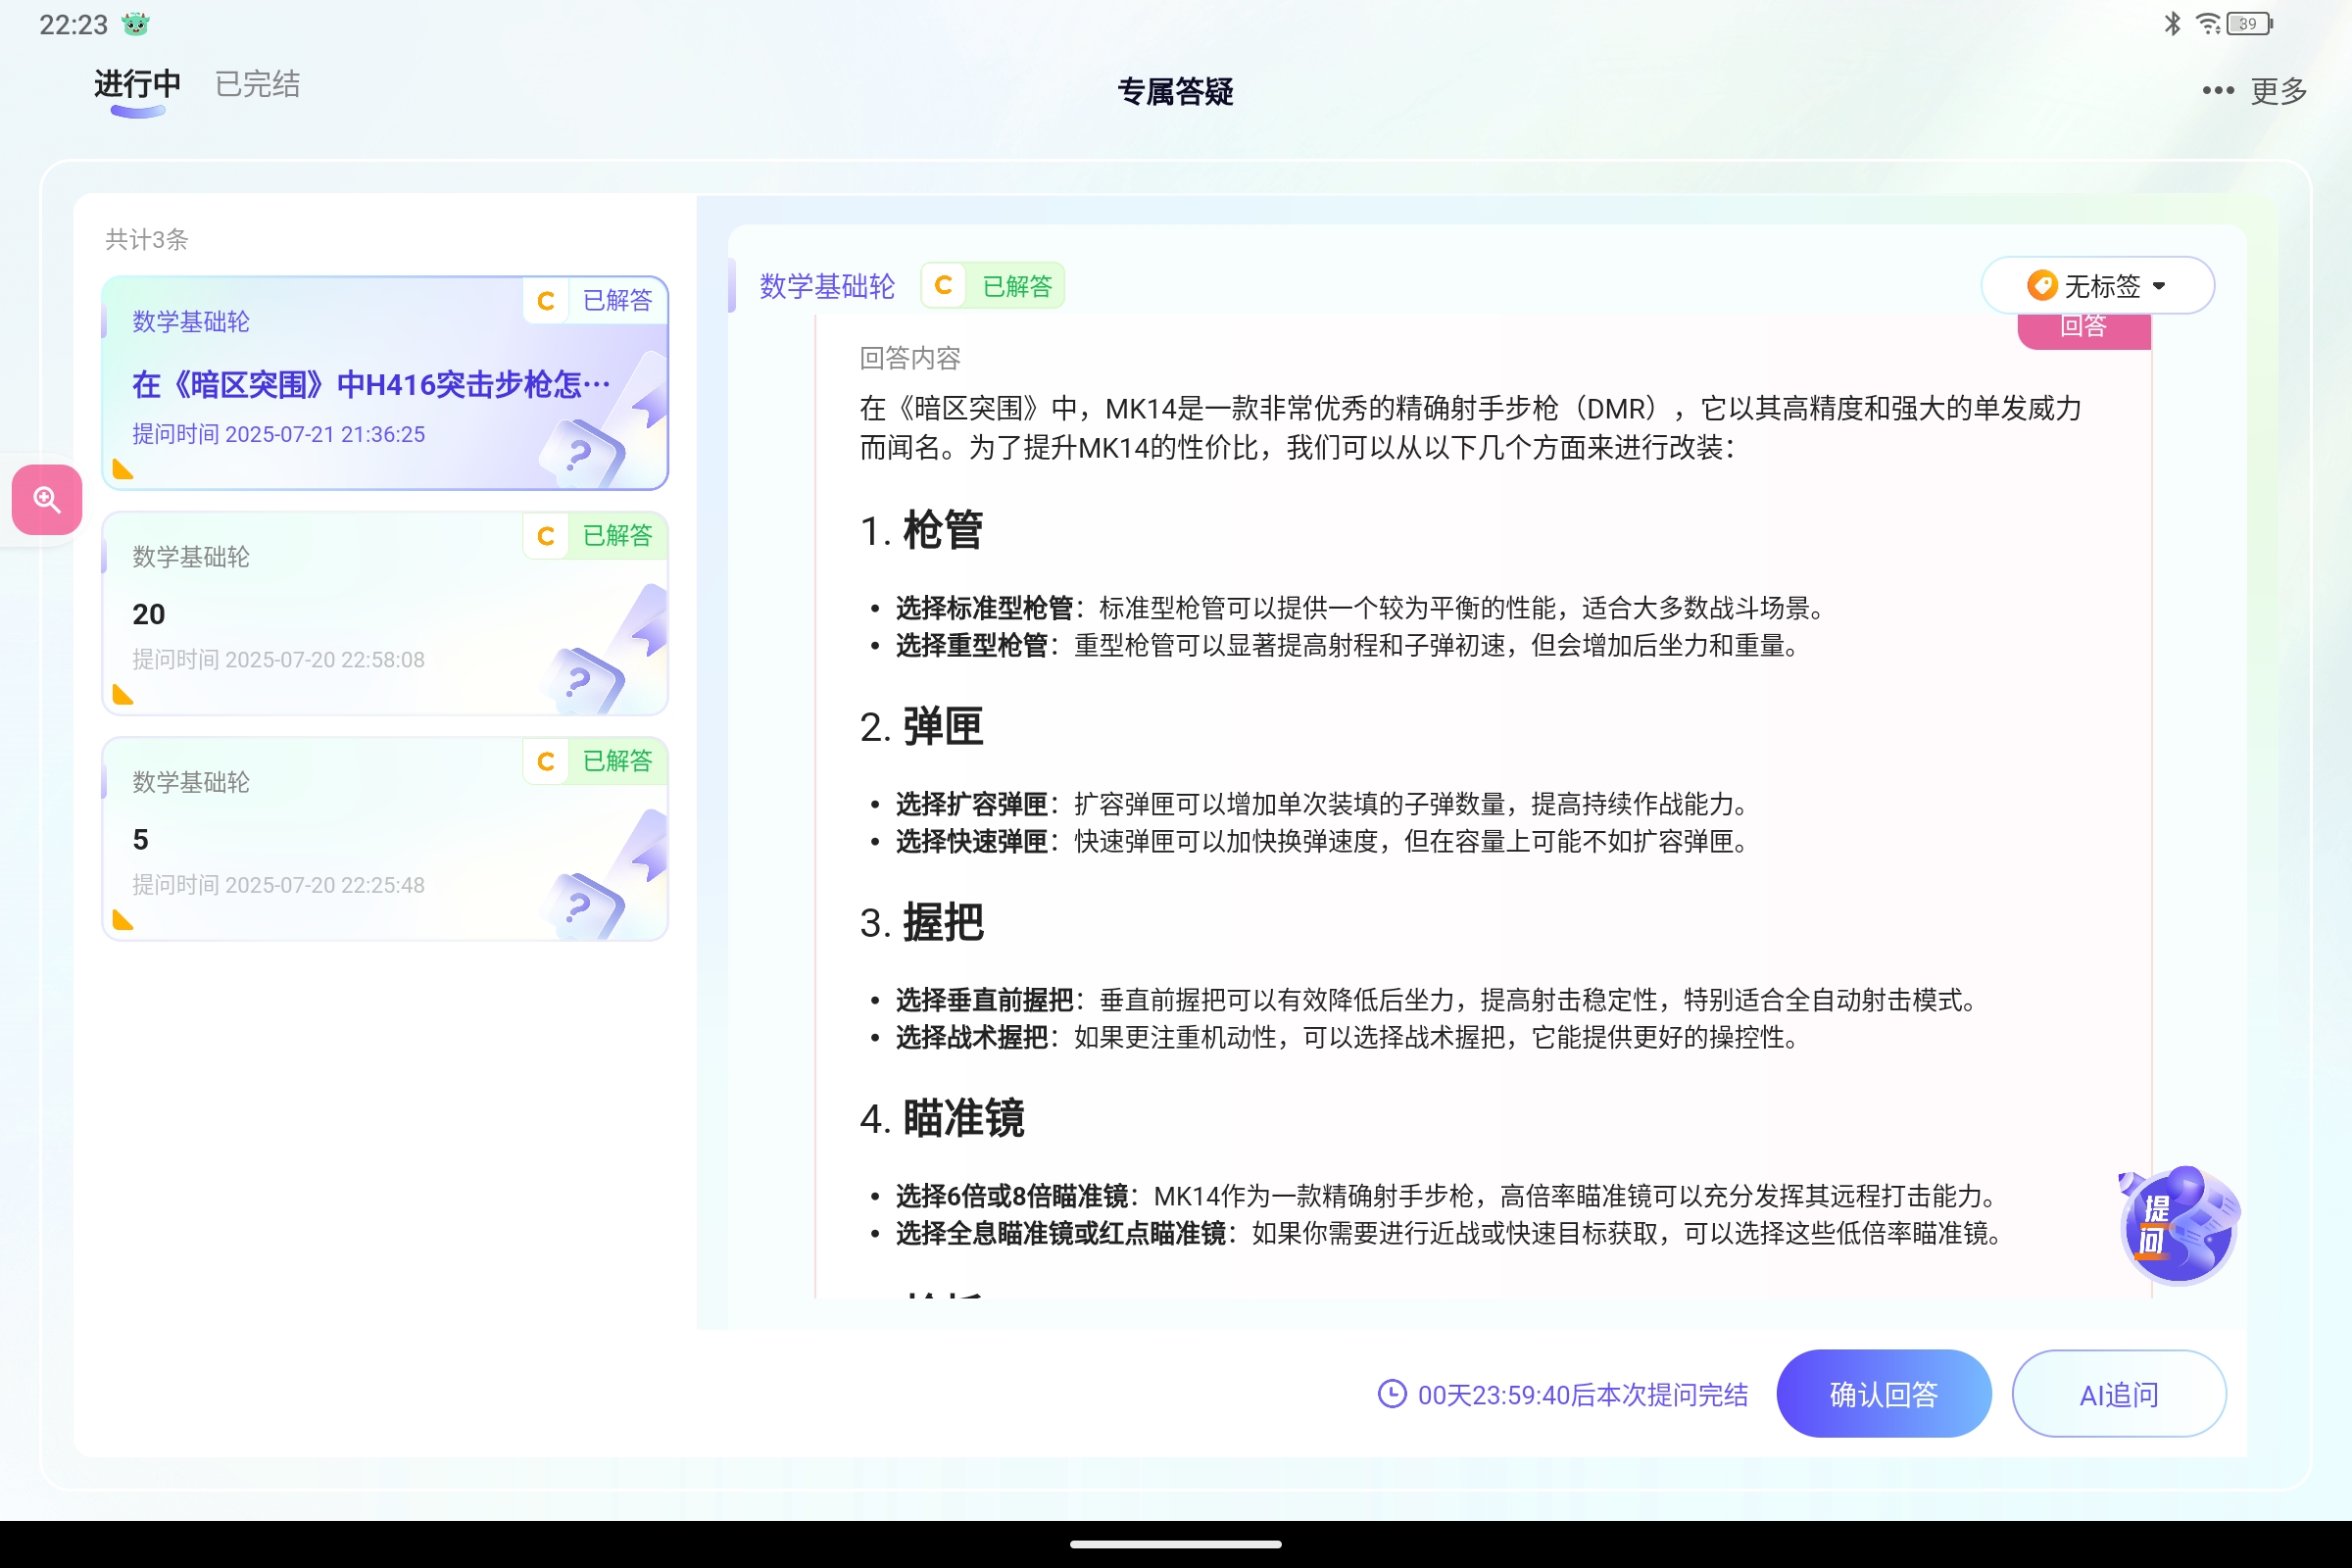The height and width of the screenshot is (1568, 2352).
Task: Switch to the 进行中 tab
Action: [x=137, y=85]
